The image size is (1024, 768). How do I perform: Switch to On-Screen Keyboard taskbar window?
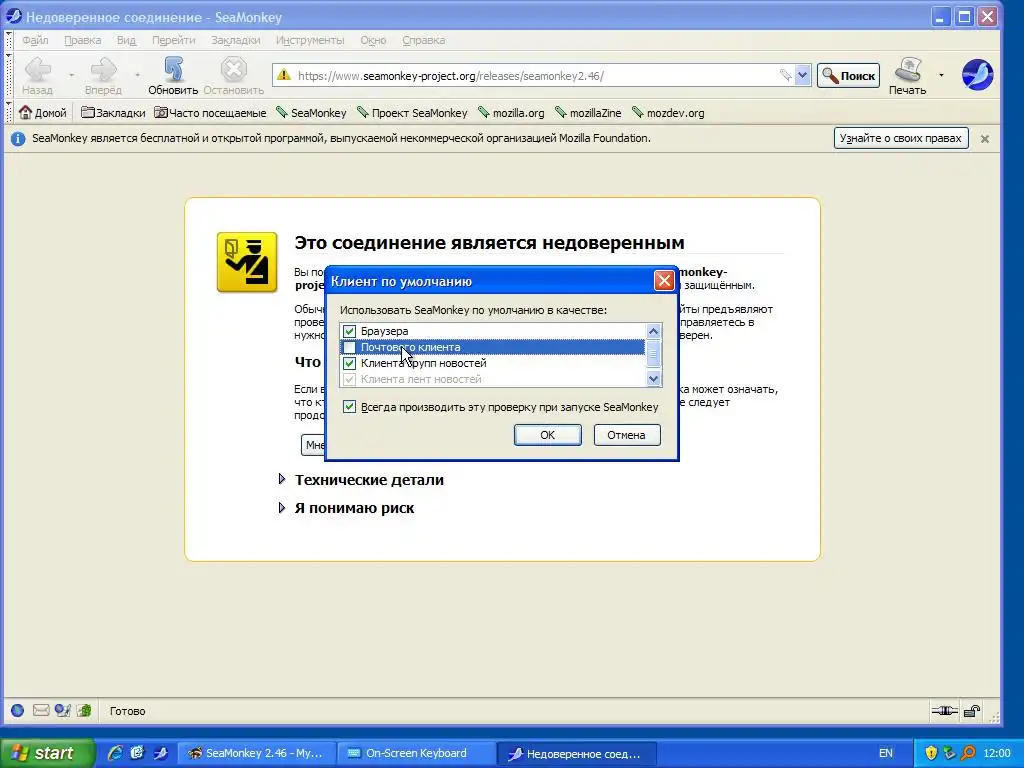(417, 754)
